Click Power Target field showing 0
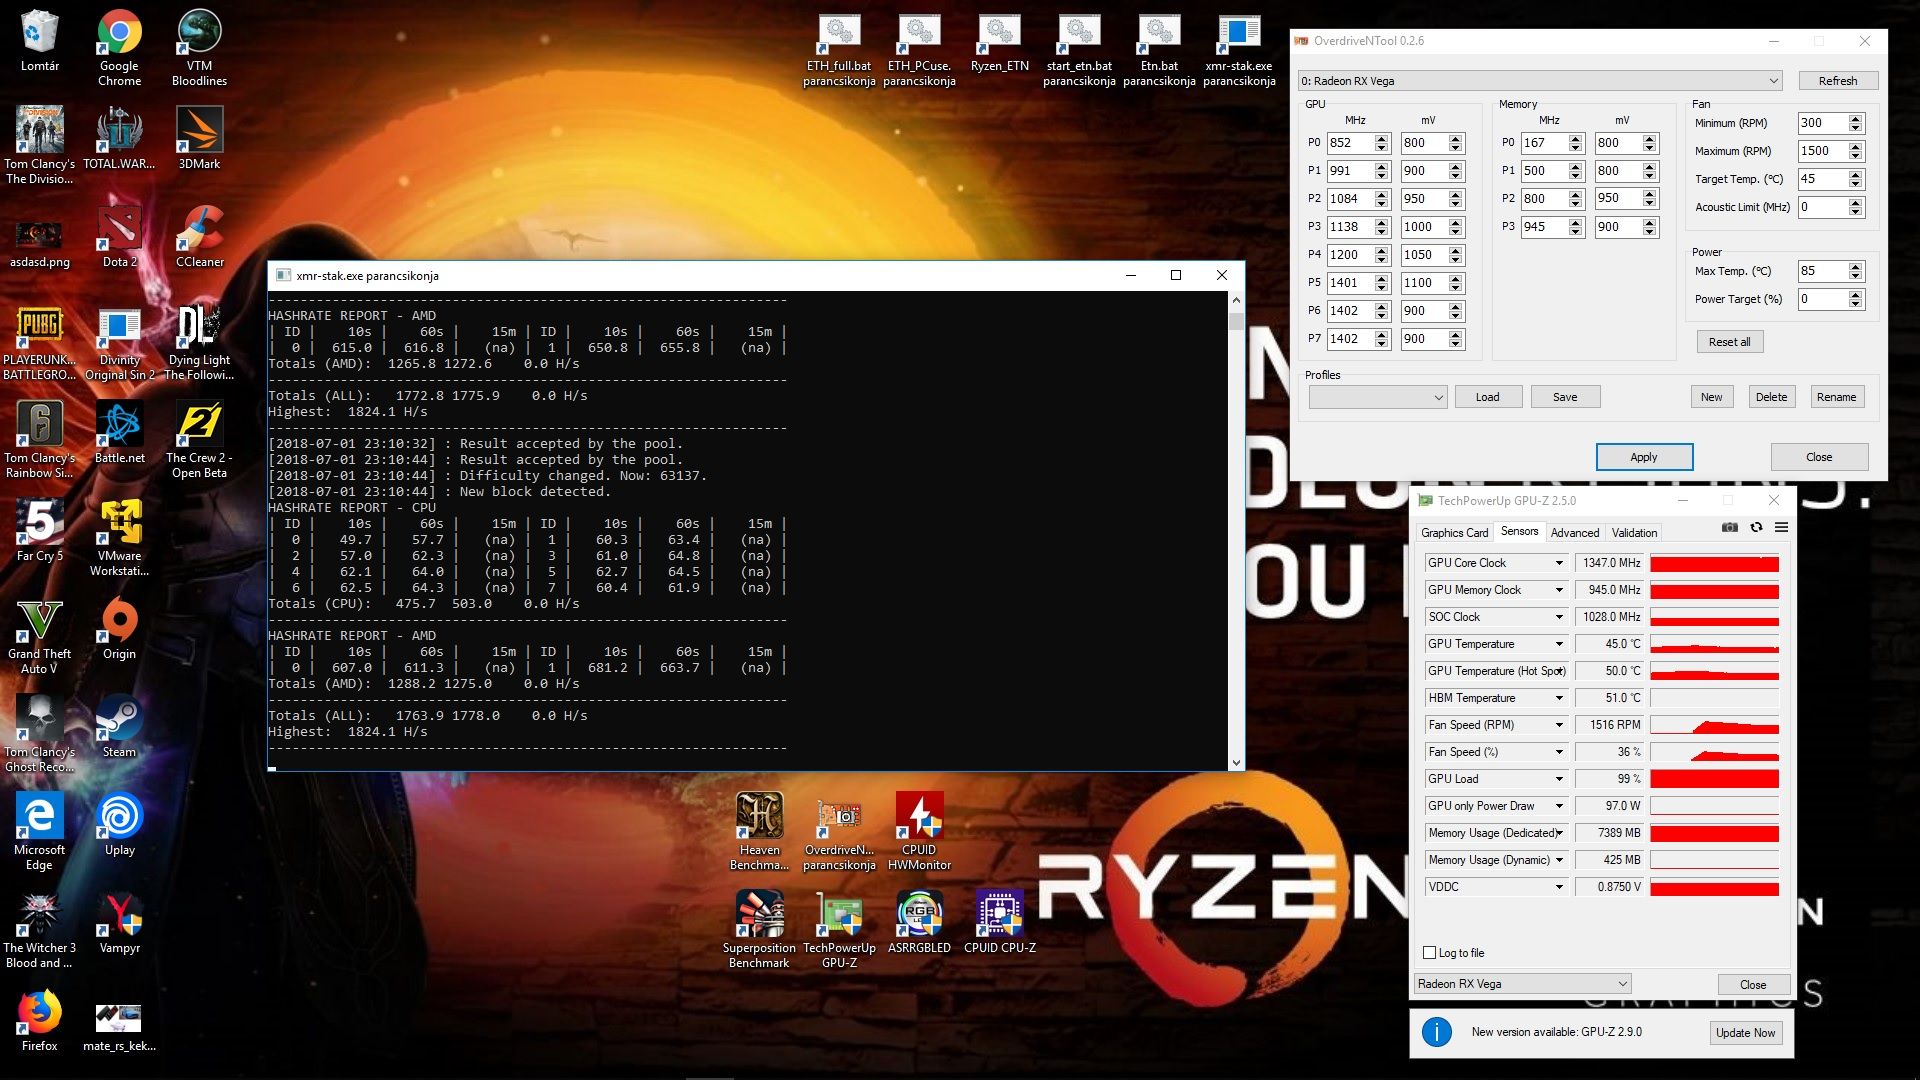Viewport: 1920px width, 1080px height. [1822, 299]
